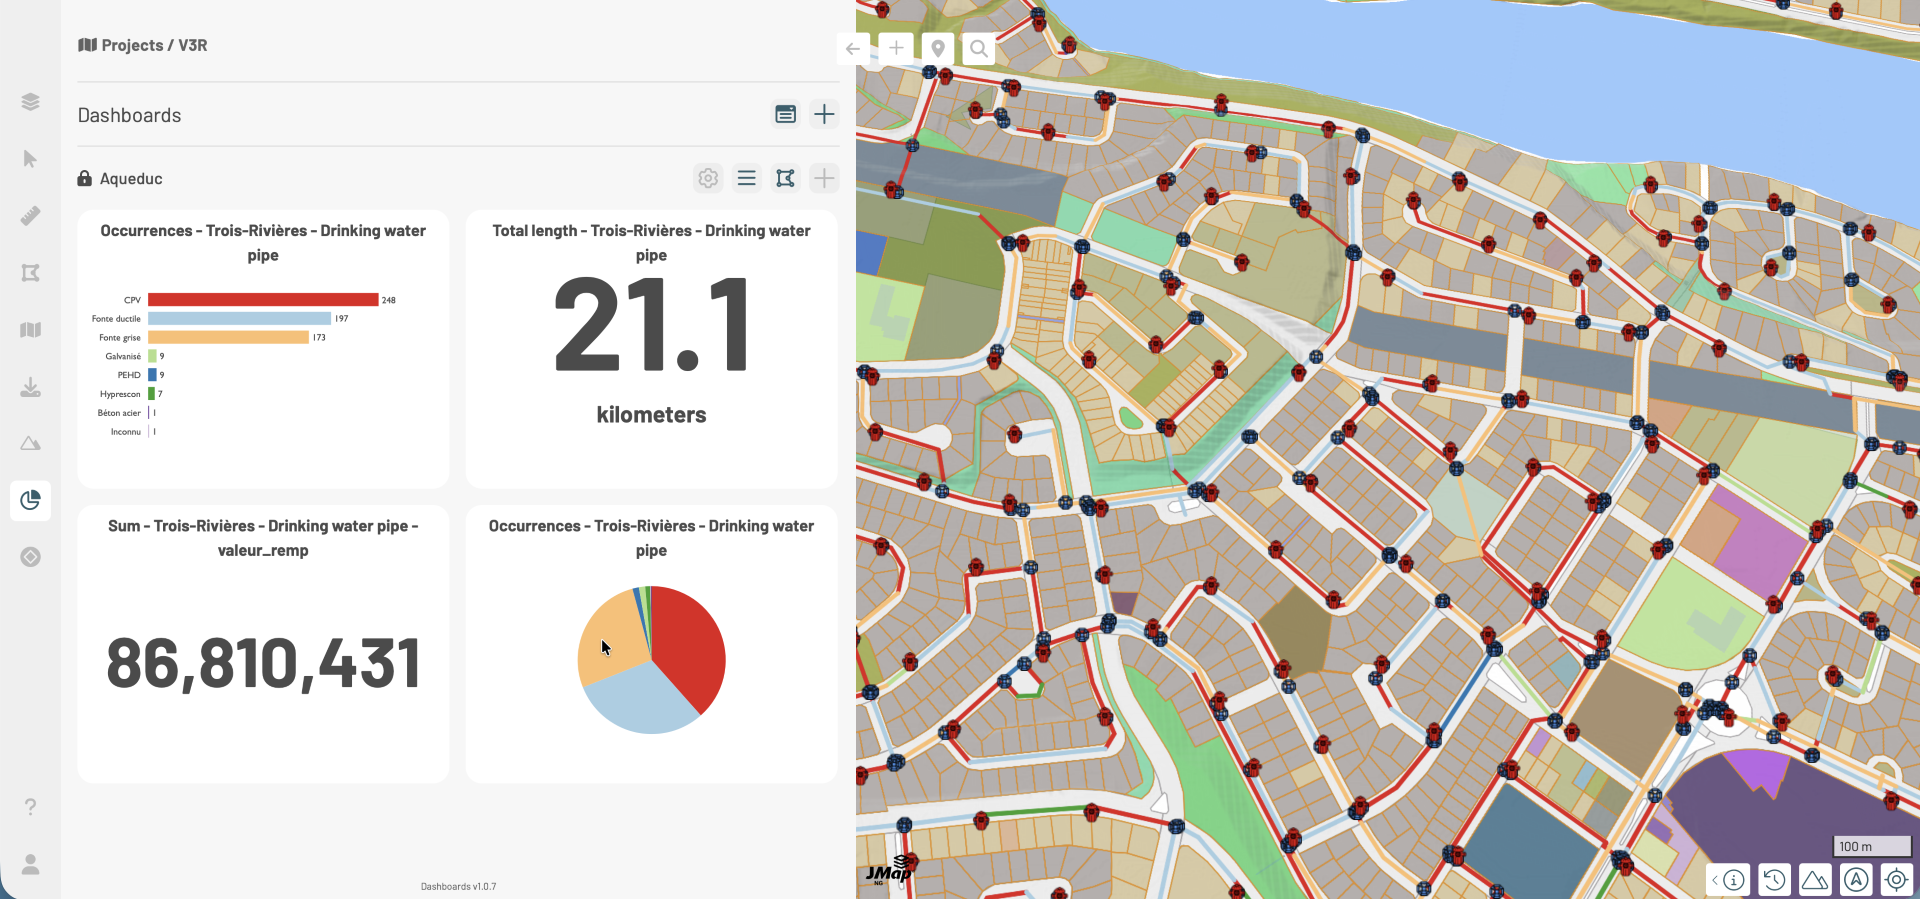
Task: Open the help question mark menu
Action: 30,807
